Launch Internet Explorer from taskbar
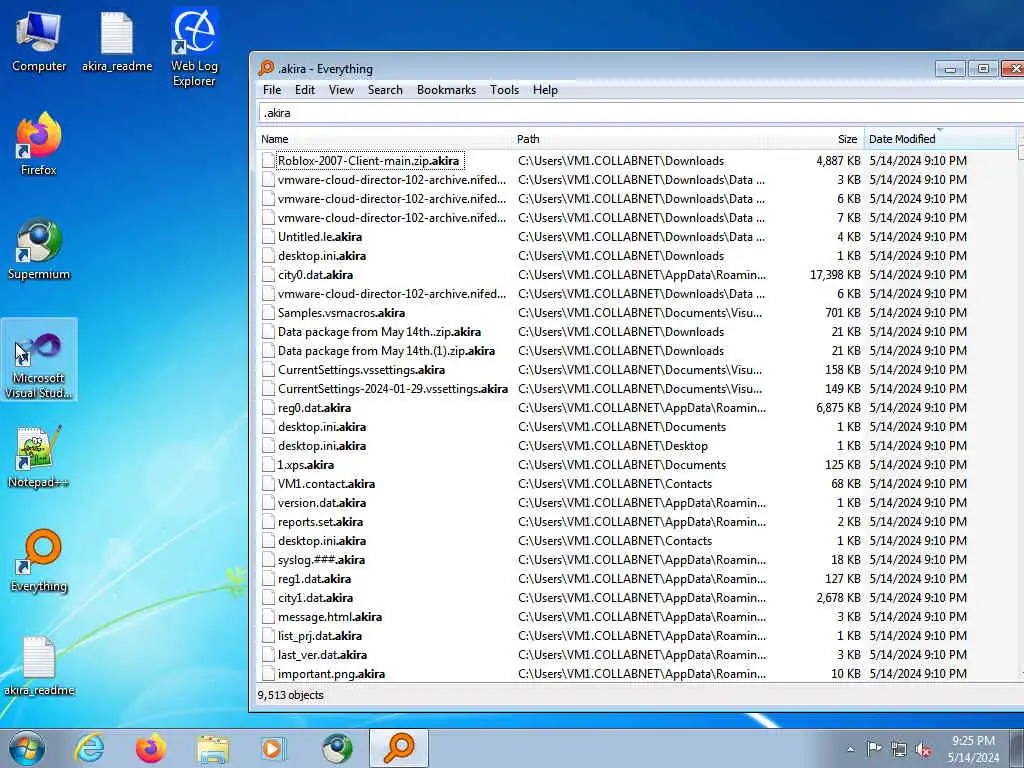The width and height of the screenshot is (1024, 768). pyautogui.click(x=89, y=748)
